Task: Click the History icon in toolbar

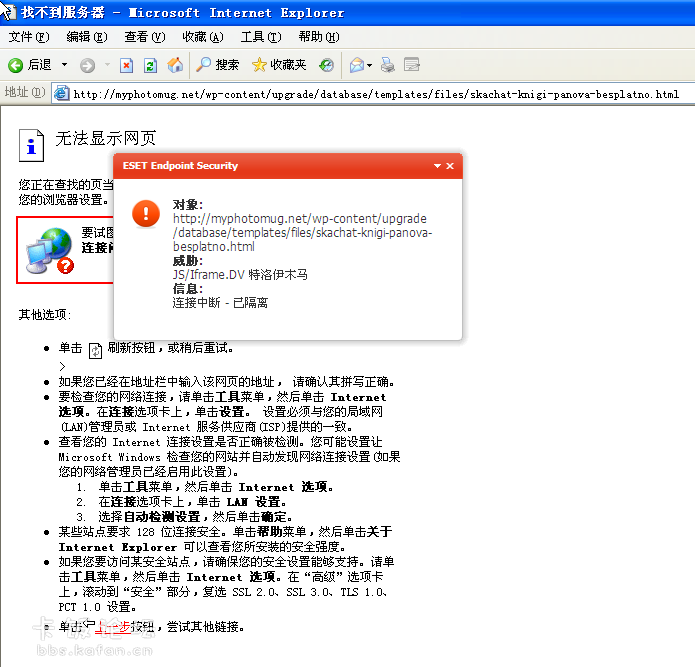Action: pyautogui.click(x=326, y=65)
